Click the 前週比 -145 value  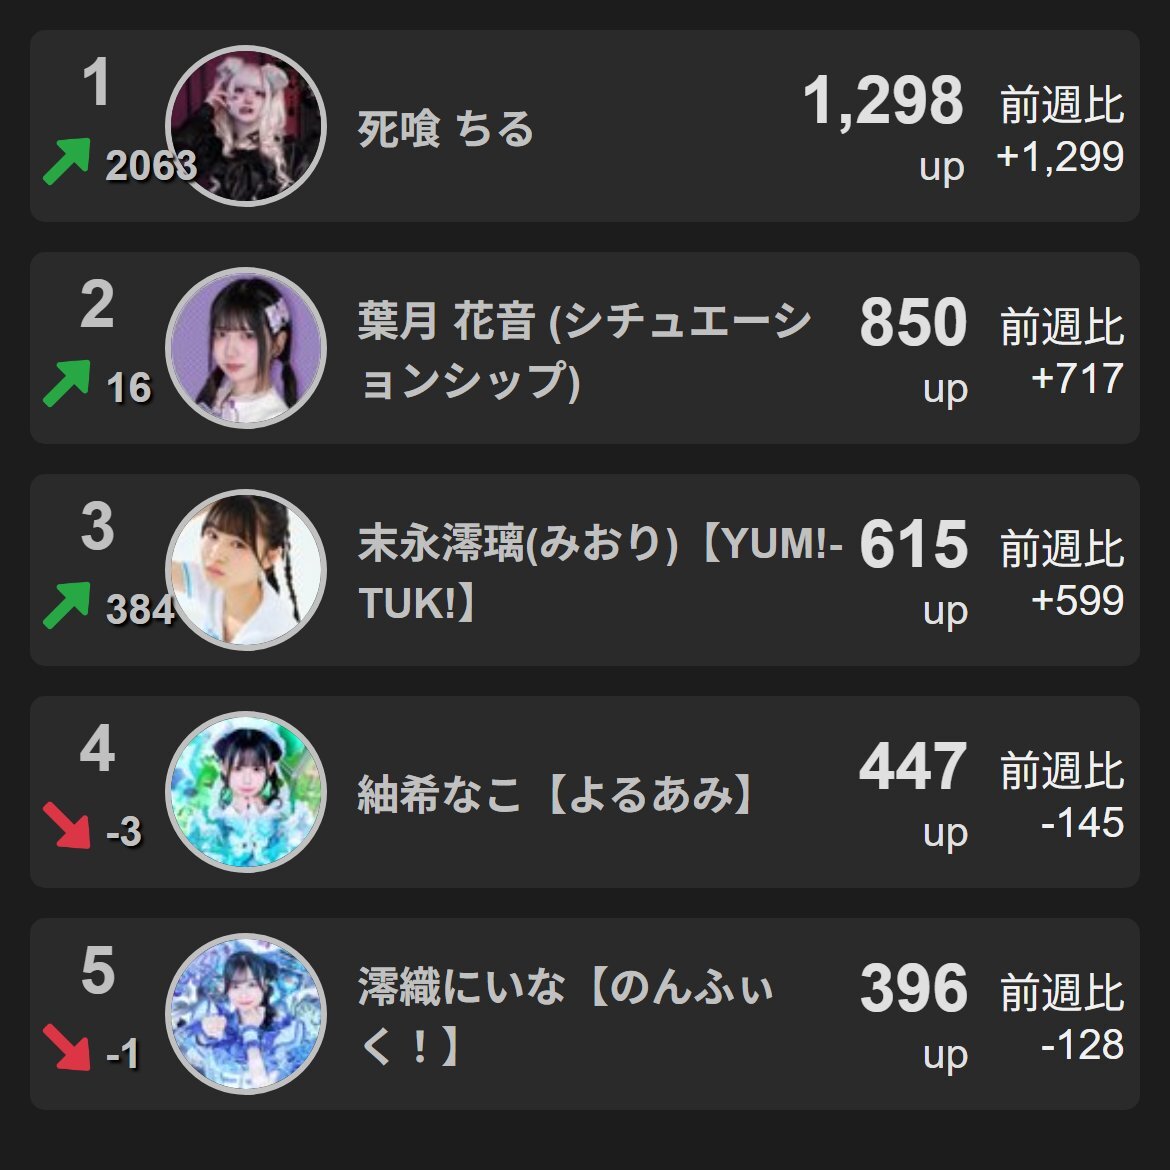(x=1062, y=795)
